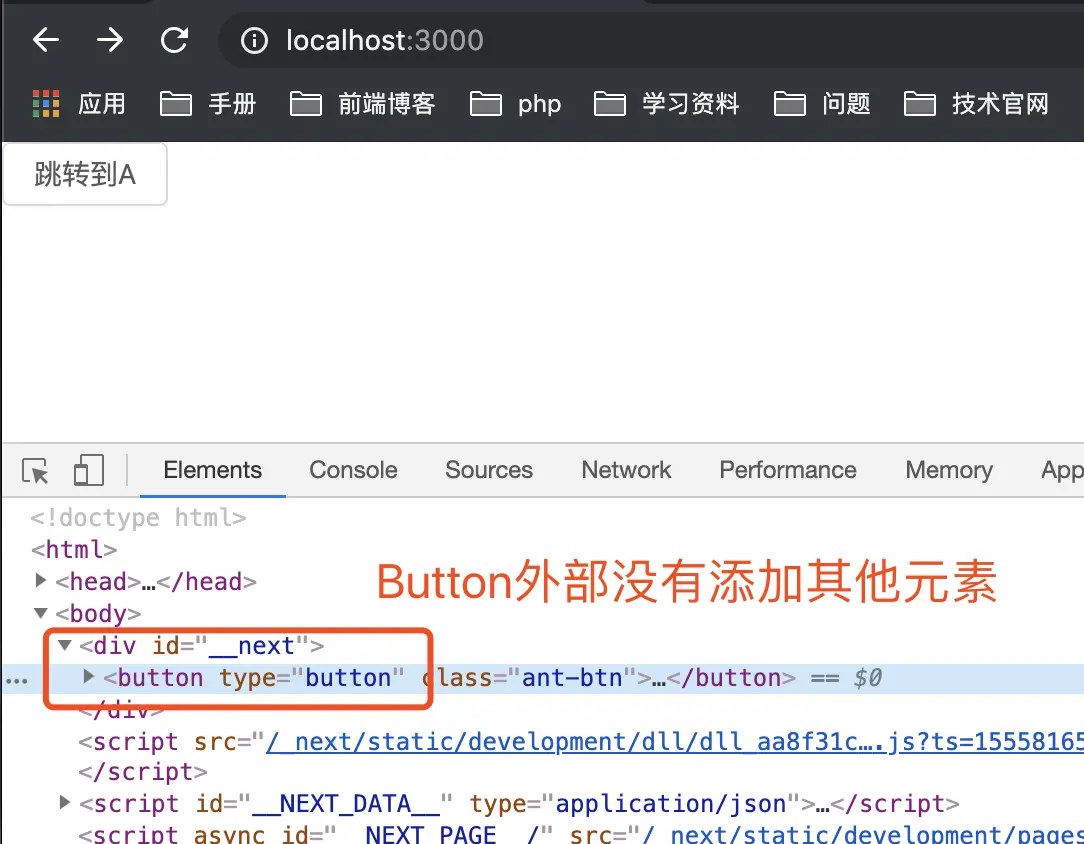This screenshot has width=1084, height=844.
Task: Open the php bookmark folder
Action: [515, 104]
